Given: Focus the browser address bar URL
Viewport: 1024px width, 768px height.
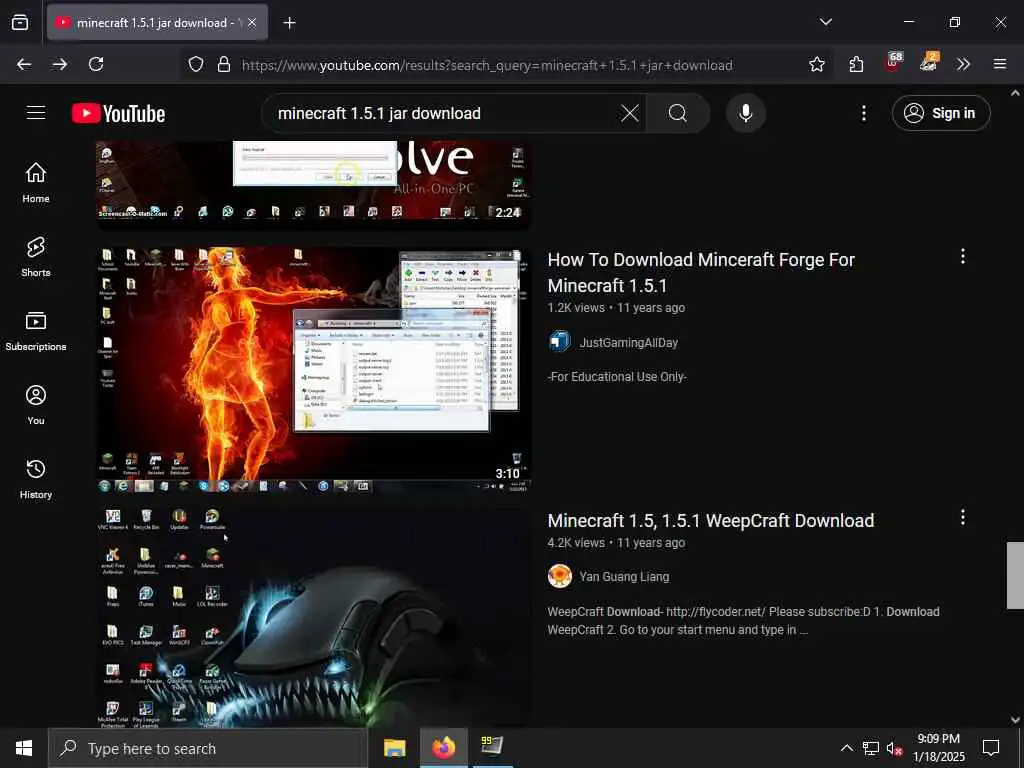Looking at the screenshot, I should pyautogui.click(x=487, y=65).
